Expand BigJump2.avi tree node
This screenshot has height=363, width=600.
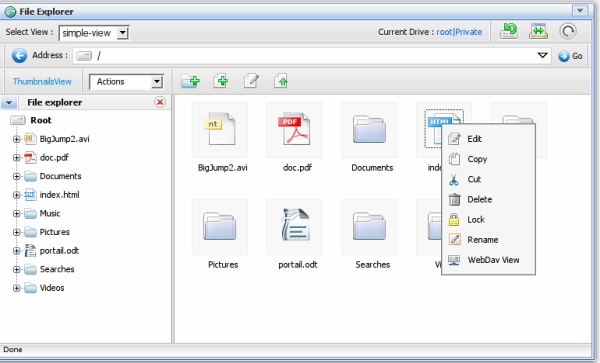point(16,139)
